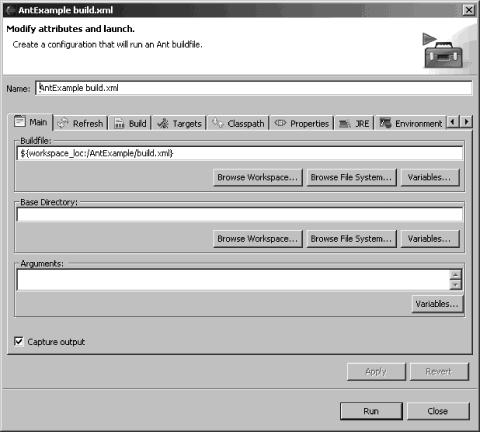Open Variables for Arguments section
This screenshot has width=481, height=434.
coord(437,304)
